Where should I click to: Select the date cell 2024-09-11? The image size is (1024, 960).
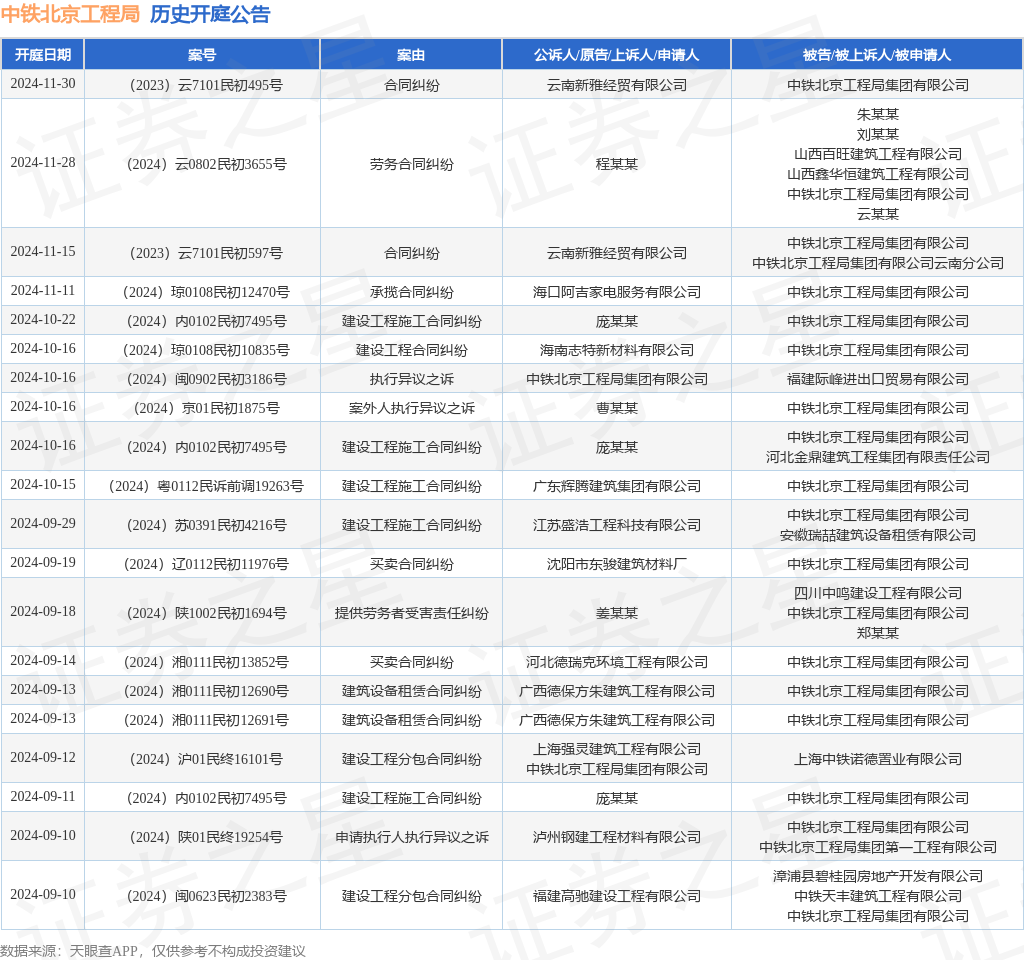43,797
